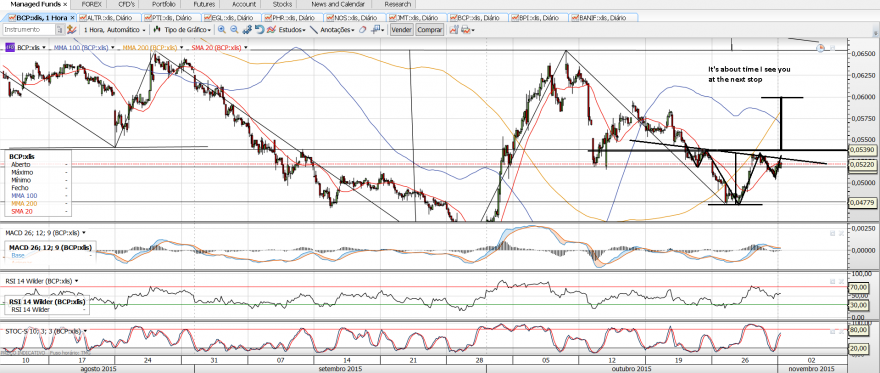Open the 1 Hora, Automático interval dropdown
The image size is (880, 373).
click(114, 29)
